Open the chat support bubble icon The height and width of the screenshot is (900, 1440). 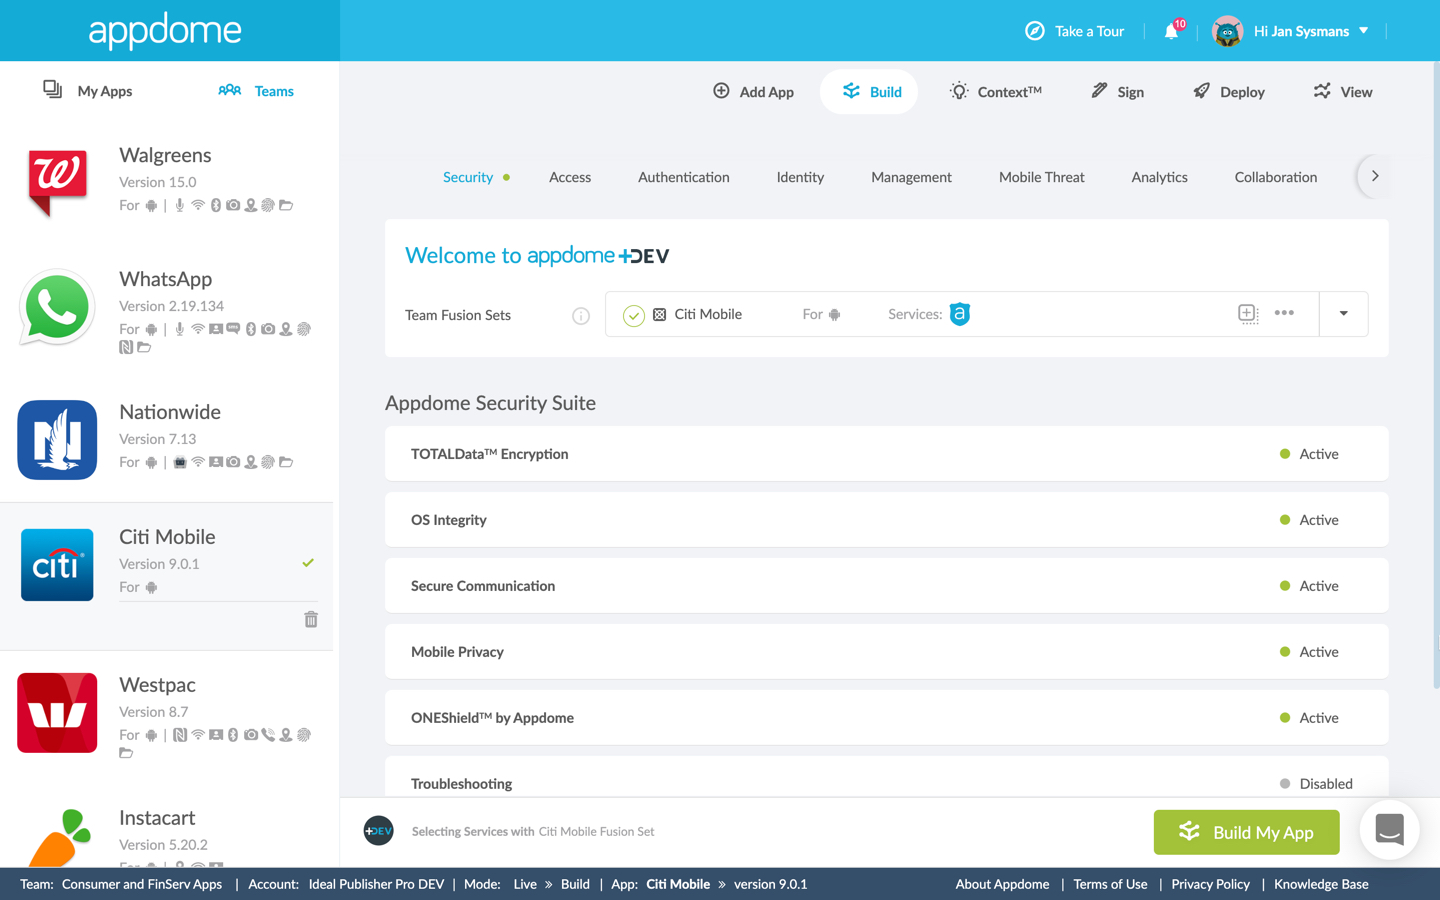pyautogui.click(x=1389, y=830)
